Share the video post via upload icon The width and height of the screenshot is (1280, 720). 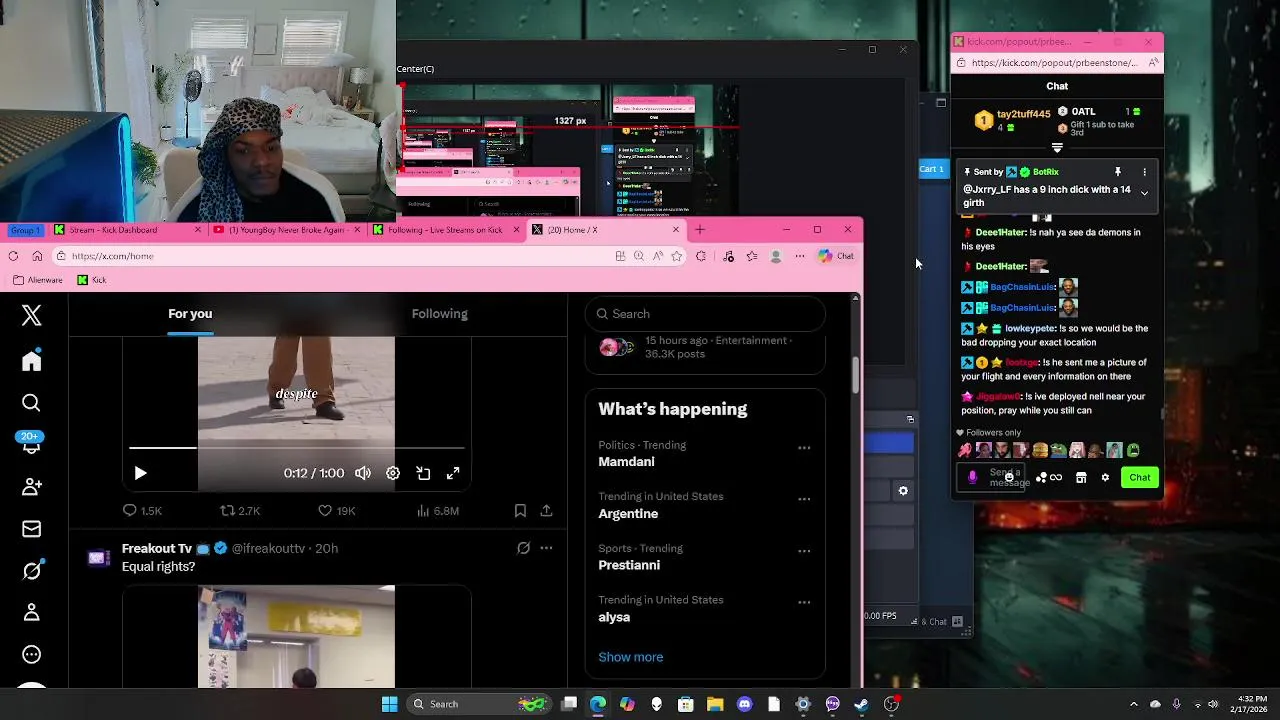pos(546,511)
